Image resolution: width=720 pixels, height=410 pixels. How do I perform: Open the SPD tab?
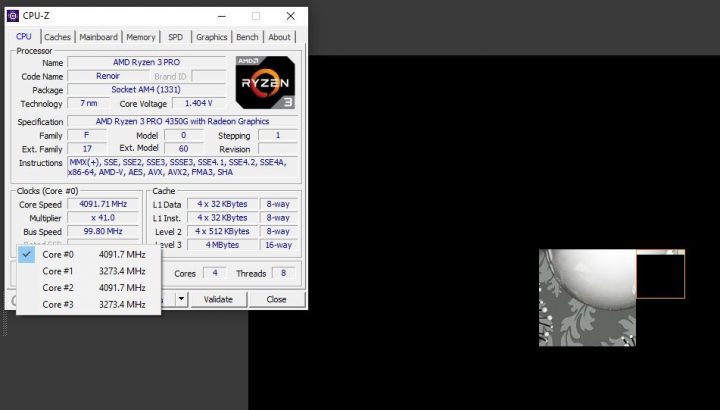pos(175,37)
